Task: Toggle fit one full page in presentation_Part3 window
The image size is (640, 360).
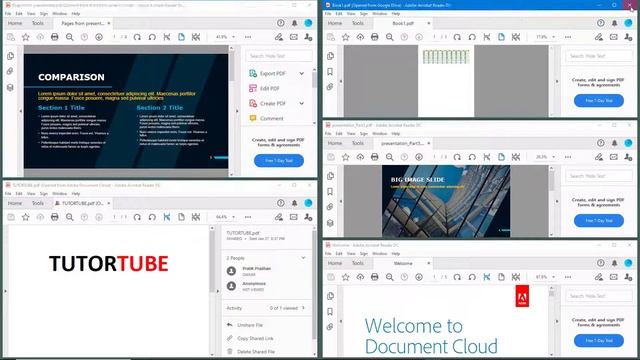Action: pos(501,157)
